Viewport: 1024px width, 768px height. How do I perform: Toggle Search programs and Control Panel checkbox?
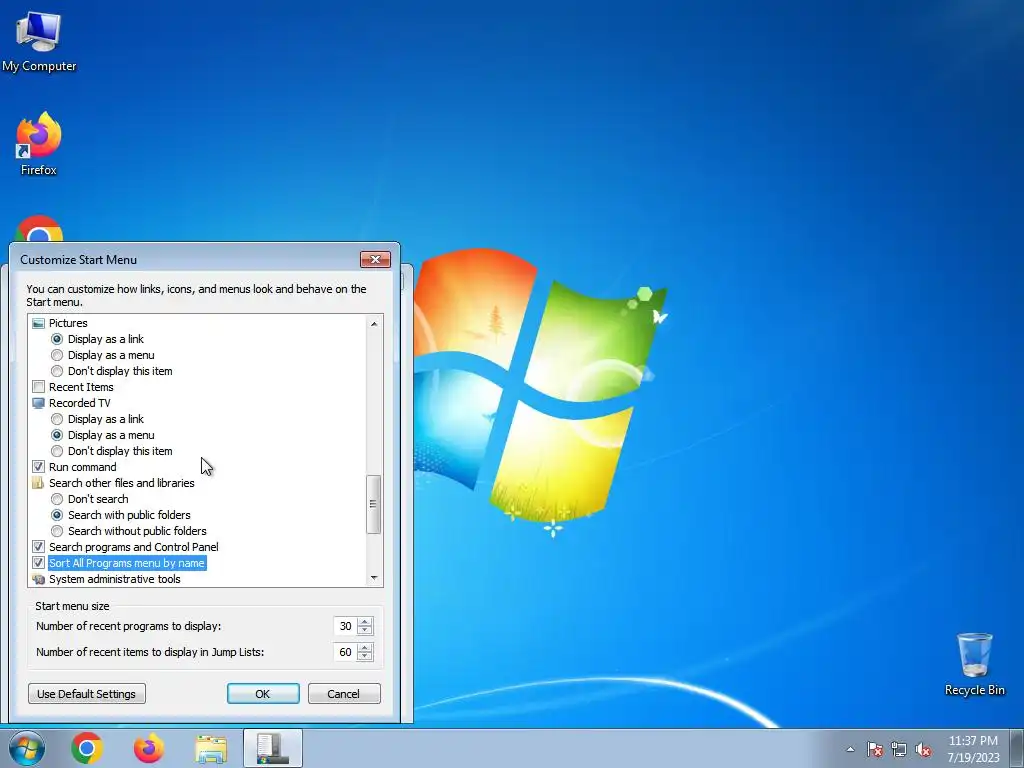pyautogui.click(x=39, y=547)
